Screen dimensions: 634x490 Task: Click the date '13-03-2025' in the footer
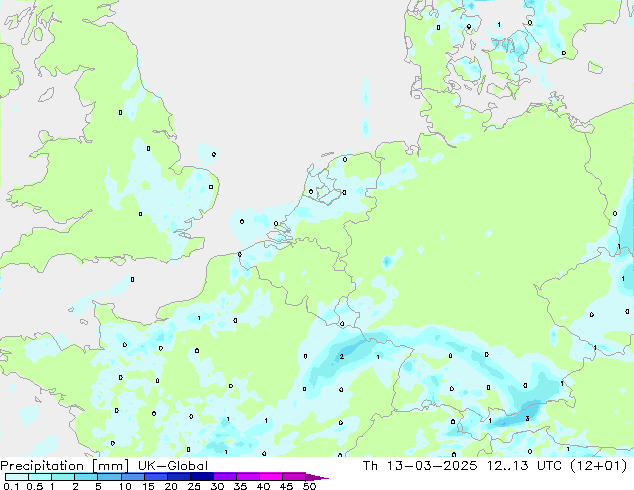(432, 466)
